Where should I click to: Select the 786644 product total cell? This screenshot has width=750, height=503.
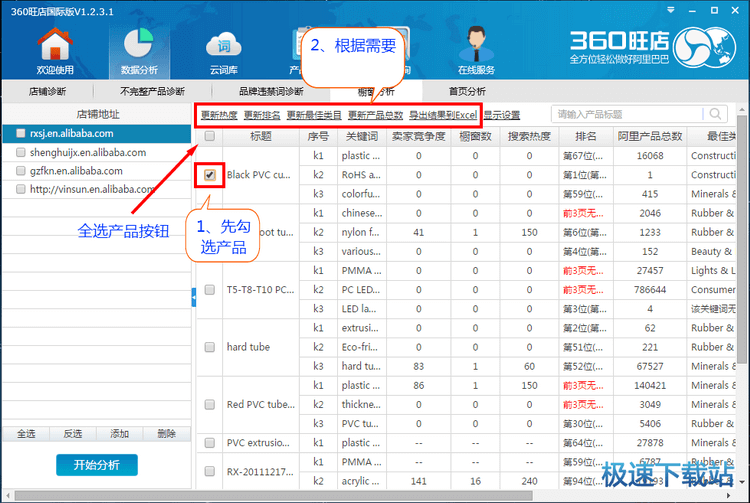(650, 290)
